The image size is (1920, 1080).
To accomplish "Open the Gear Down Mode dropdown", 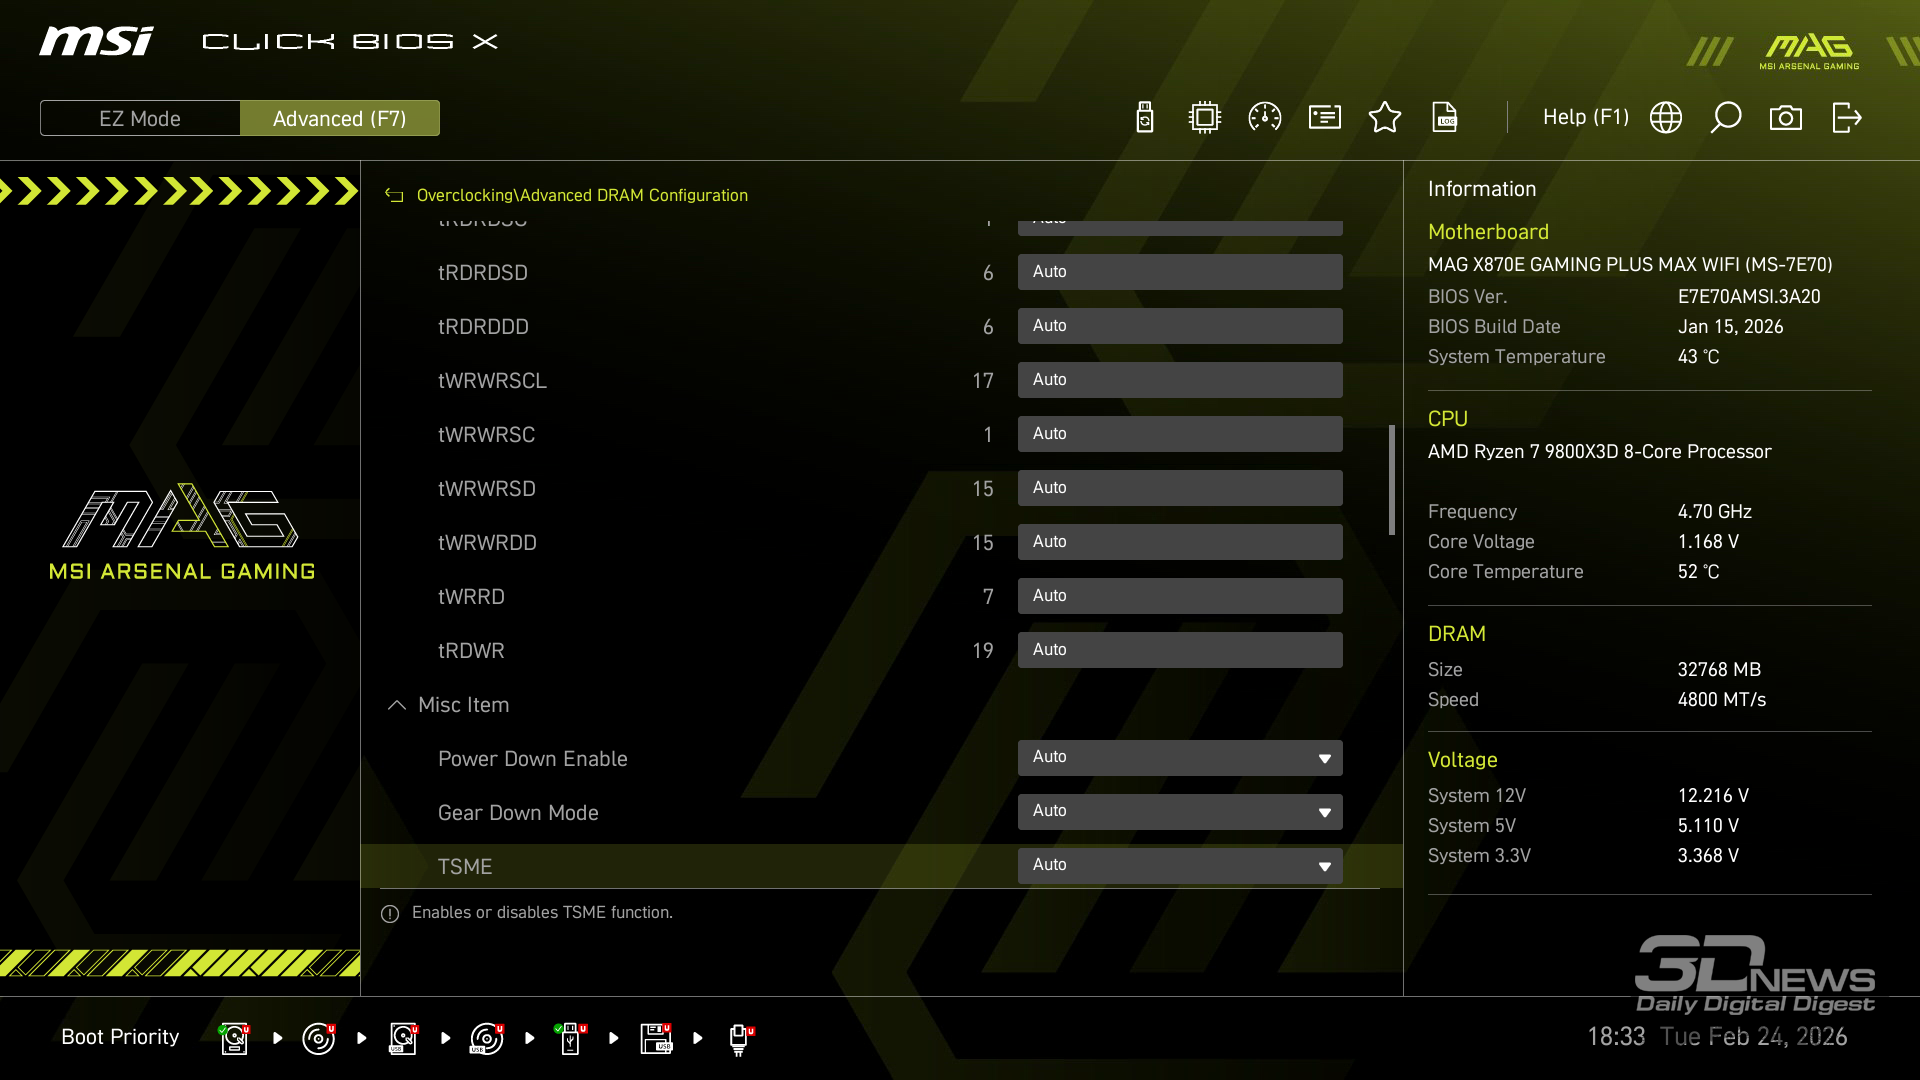I will tap(1180, 812).
